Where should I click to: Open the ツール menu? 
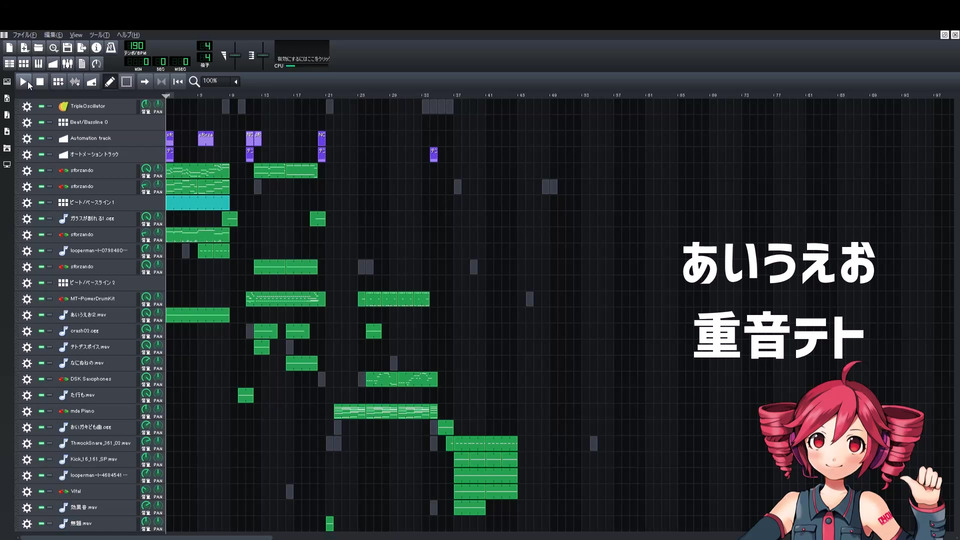coord(99,35)
